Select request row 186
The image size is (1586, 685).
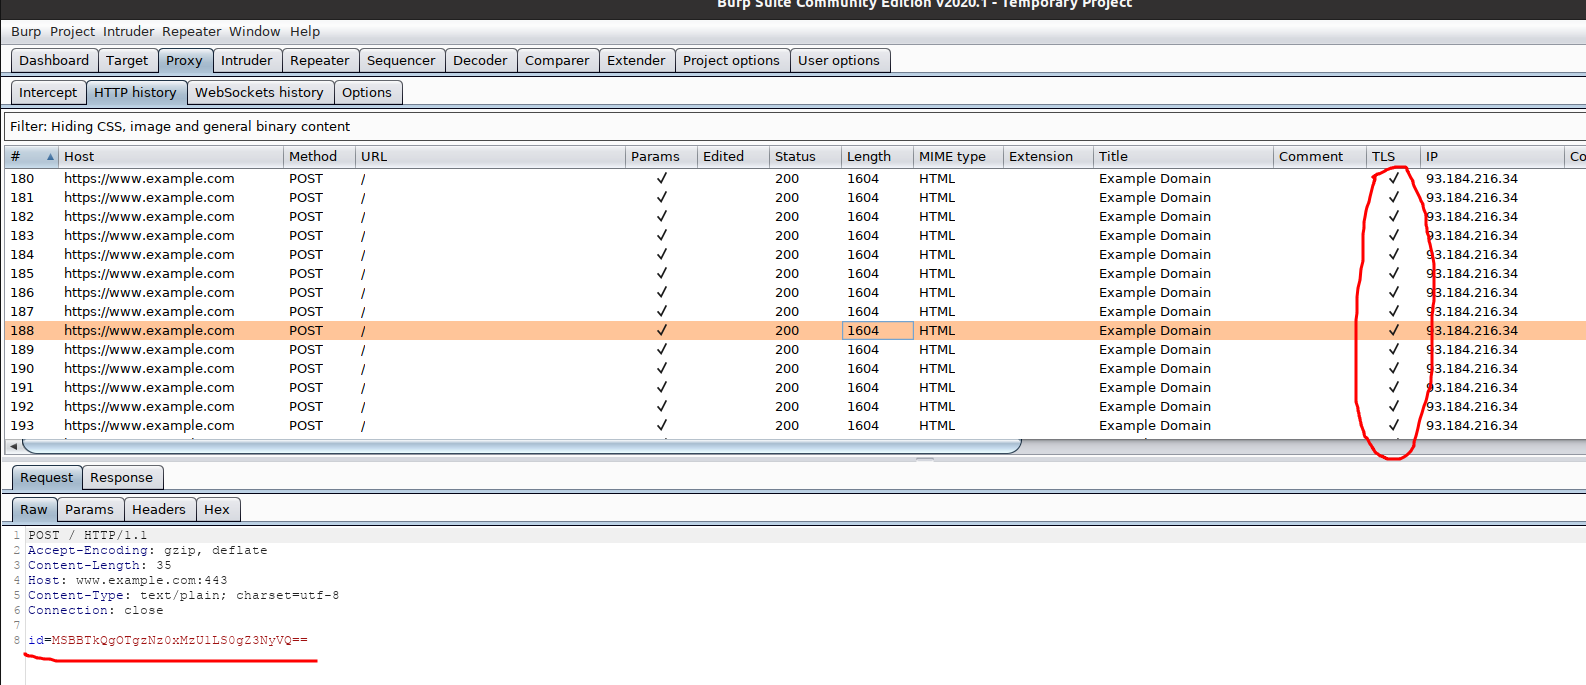coord(795,293)
